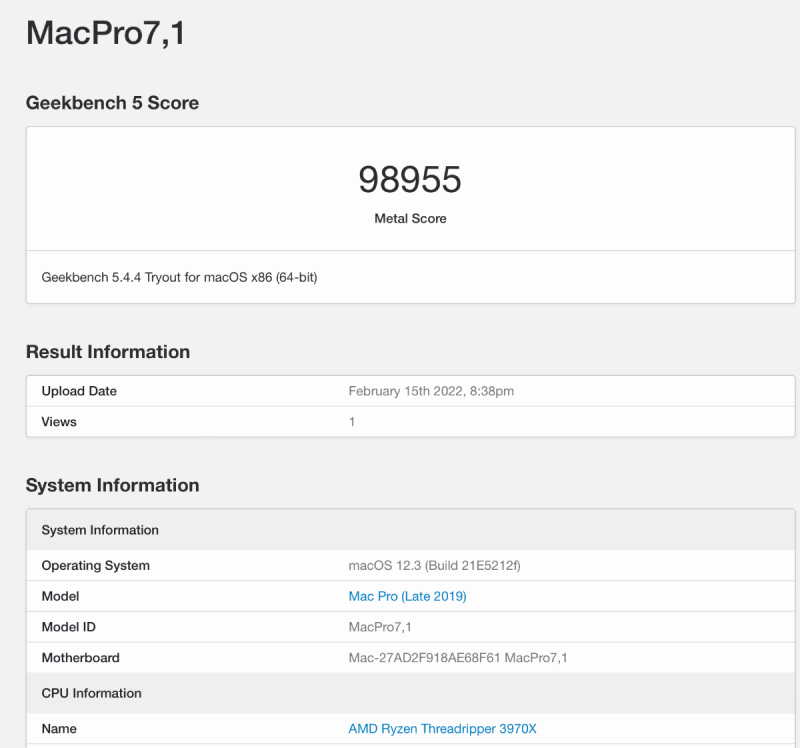Select the February 15th upload date value

pyautogui.click(x=432, y=391)
